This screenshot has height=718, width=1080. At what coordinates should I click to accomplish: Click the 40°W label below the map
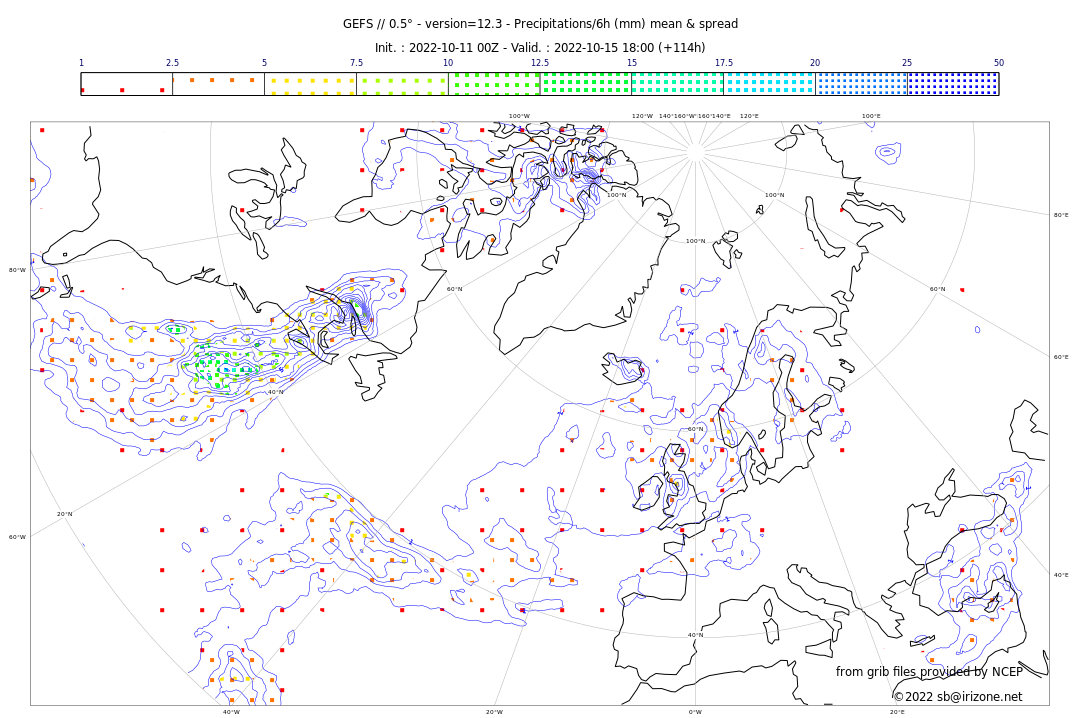point(231,712)
